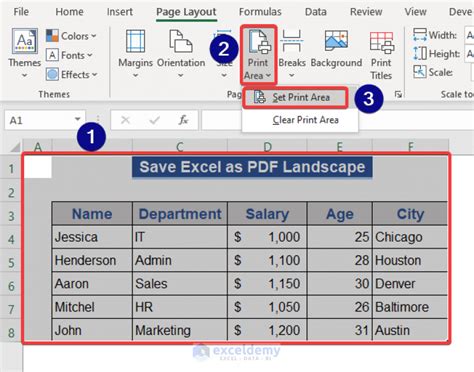Click the Height scale icon
Image resolution: width=474 pixels, height=372 pixels.
click(420, 53)
